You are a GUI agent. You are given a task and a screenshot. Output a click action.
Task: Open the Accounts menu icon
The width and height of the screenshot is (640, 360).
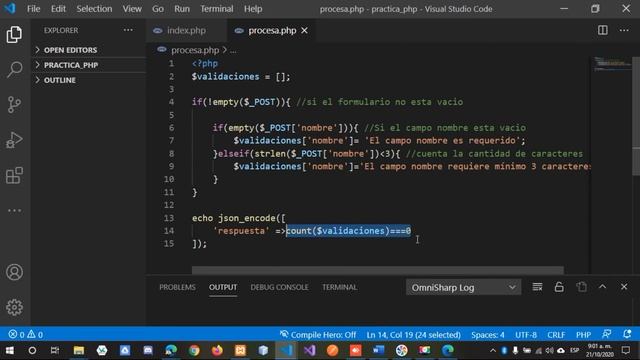14,272
